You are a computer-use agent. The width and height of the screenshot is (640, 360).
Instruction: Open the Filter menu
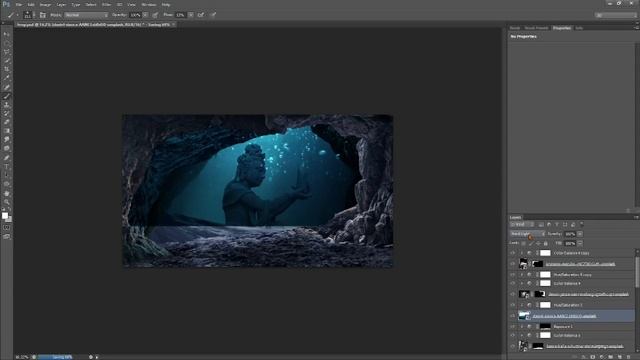click(x=106, y=4)
